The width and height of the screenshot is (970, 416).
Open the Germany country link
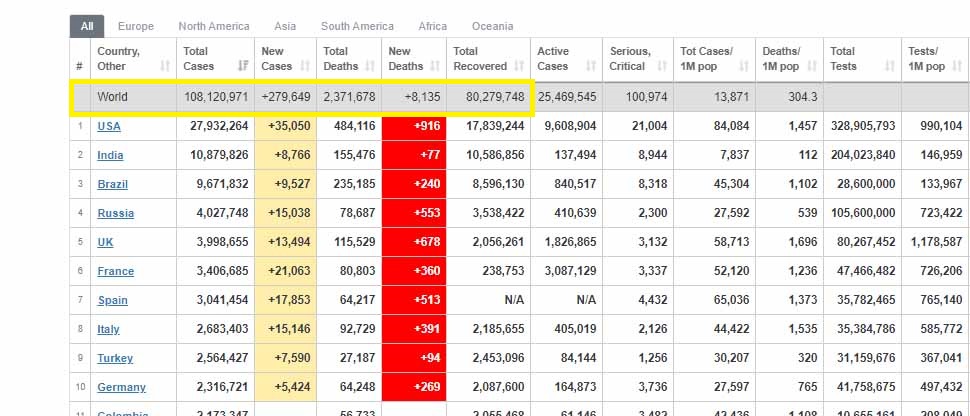click(x=121, y=388)
